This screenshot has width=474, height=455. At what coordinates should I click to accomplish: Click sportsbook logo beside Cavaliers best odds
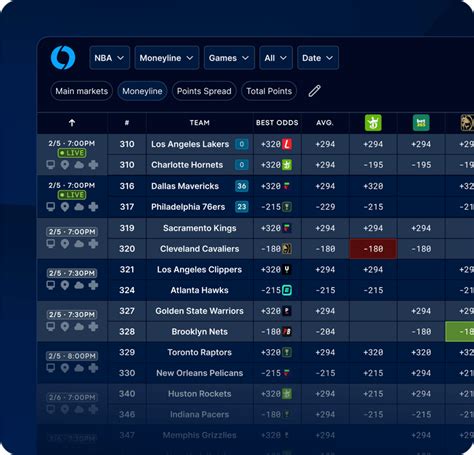click(287, 249)
